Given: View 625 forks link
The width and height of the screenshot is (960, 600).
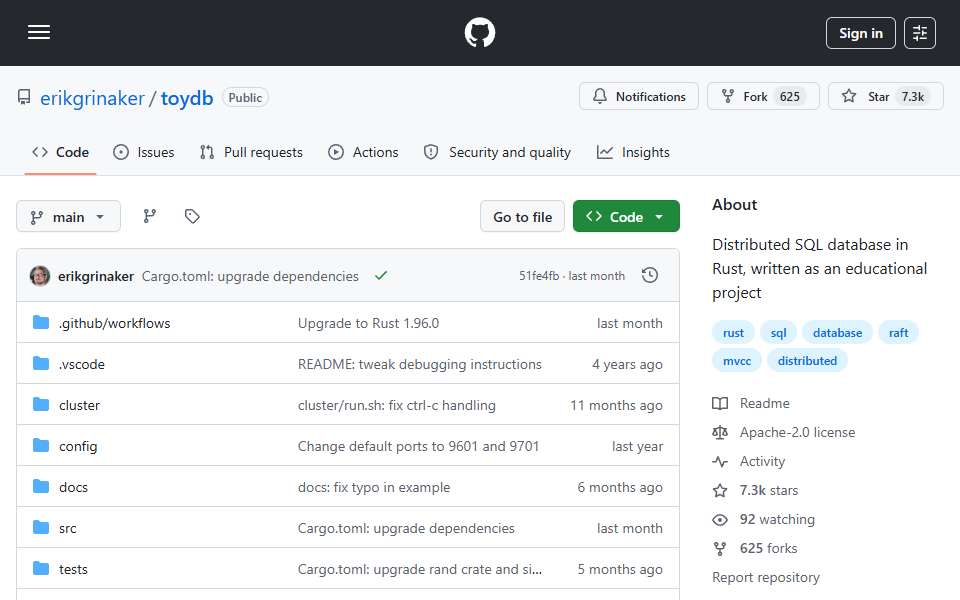Looking at the screenshot, I should pyautogui.click(x=768, y=549).
